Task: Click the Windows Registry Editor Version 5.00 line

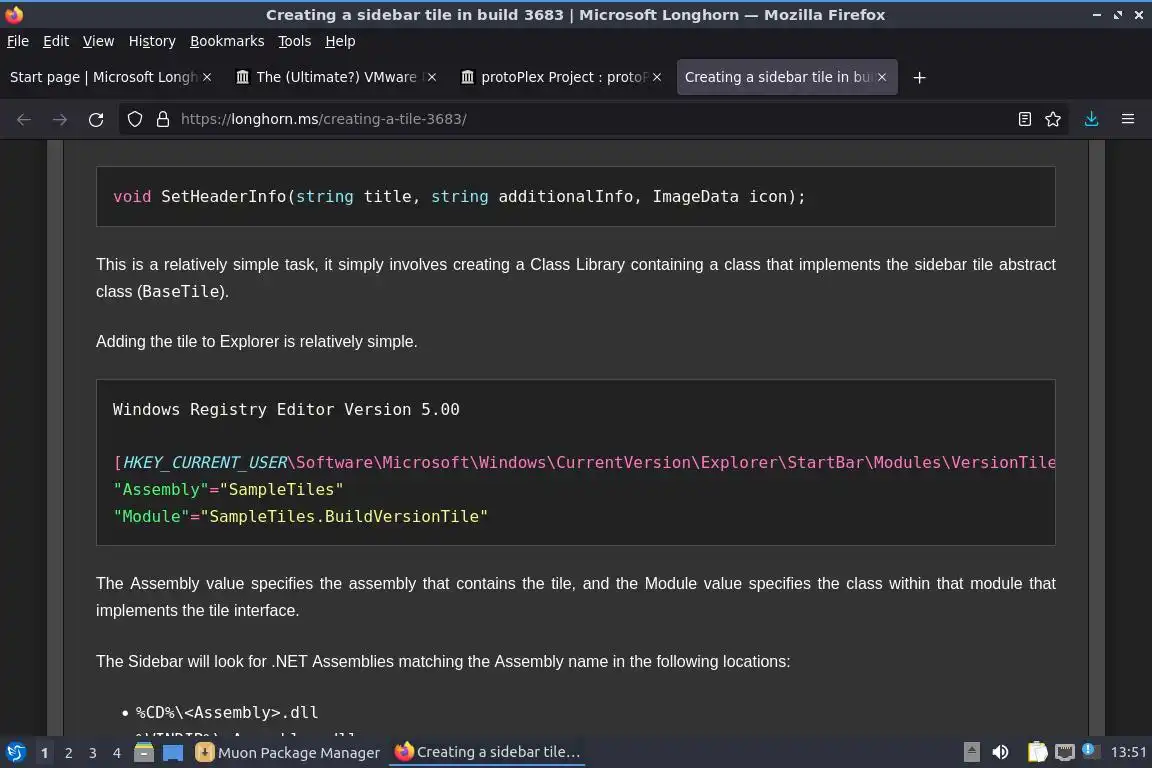Action: click(x=286, y=409)
